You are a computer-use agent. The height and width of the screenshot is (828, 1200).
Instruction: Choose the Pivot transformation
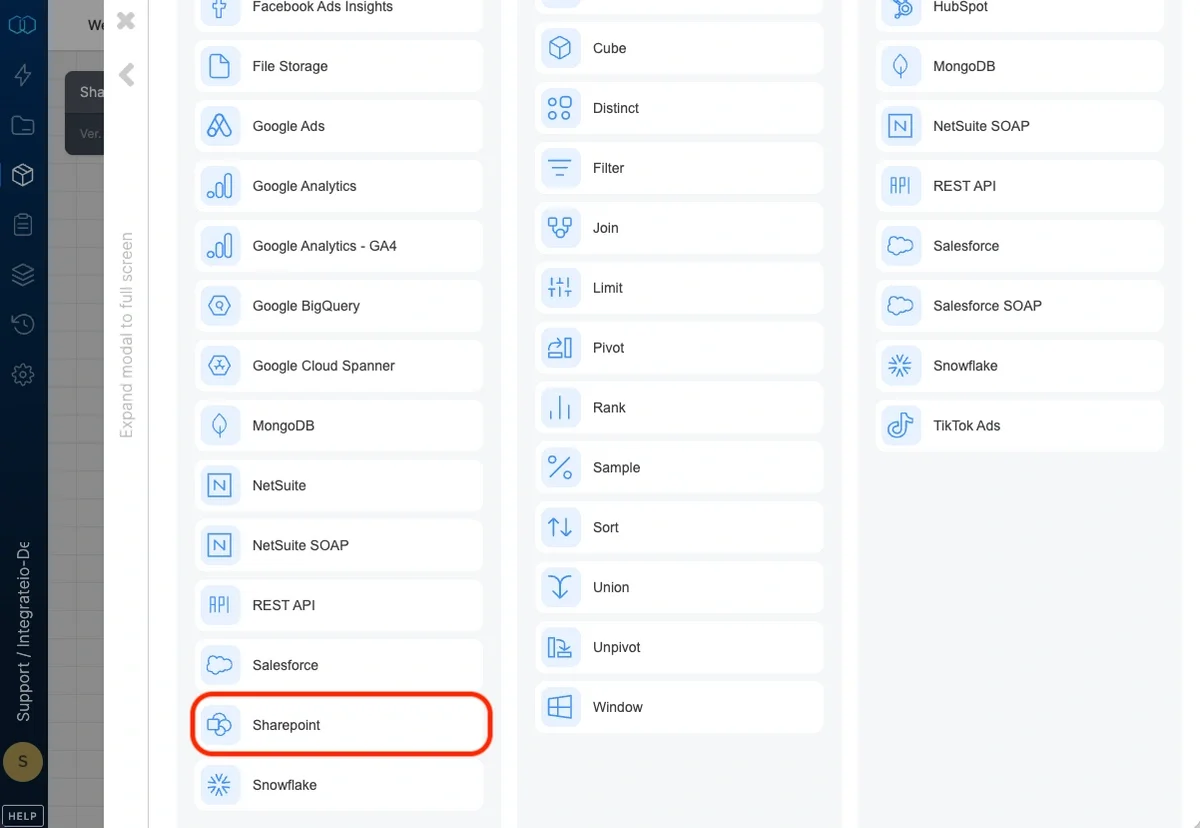click(679, 348)
